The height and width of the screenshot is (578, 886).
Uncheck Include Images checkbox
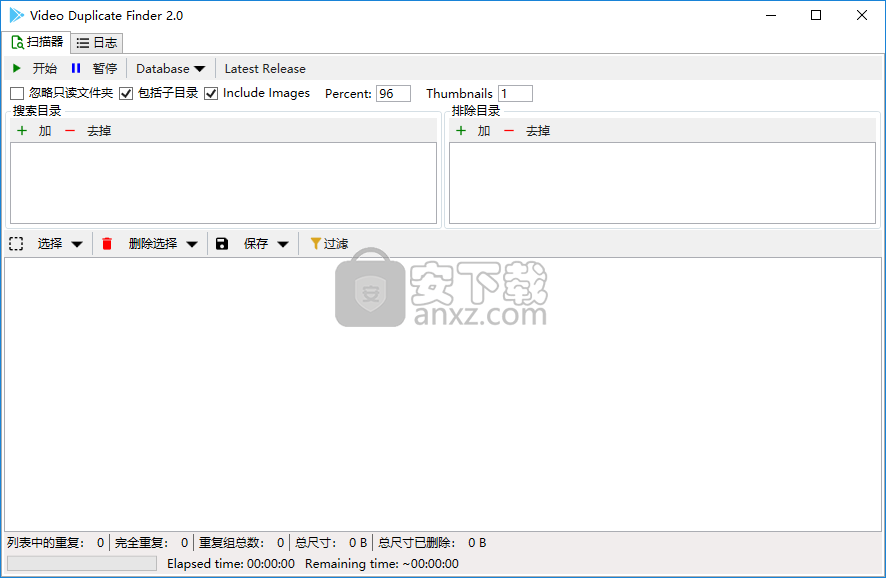211,93
